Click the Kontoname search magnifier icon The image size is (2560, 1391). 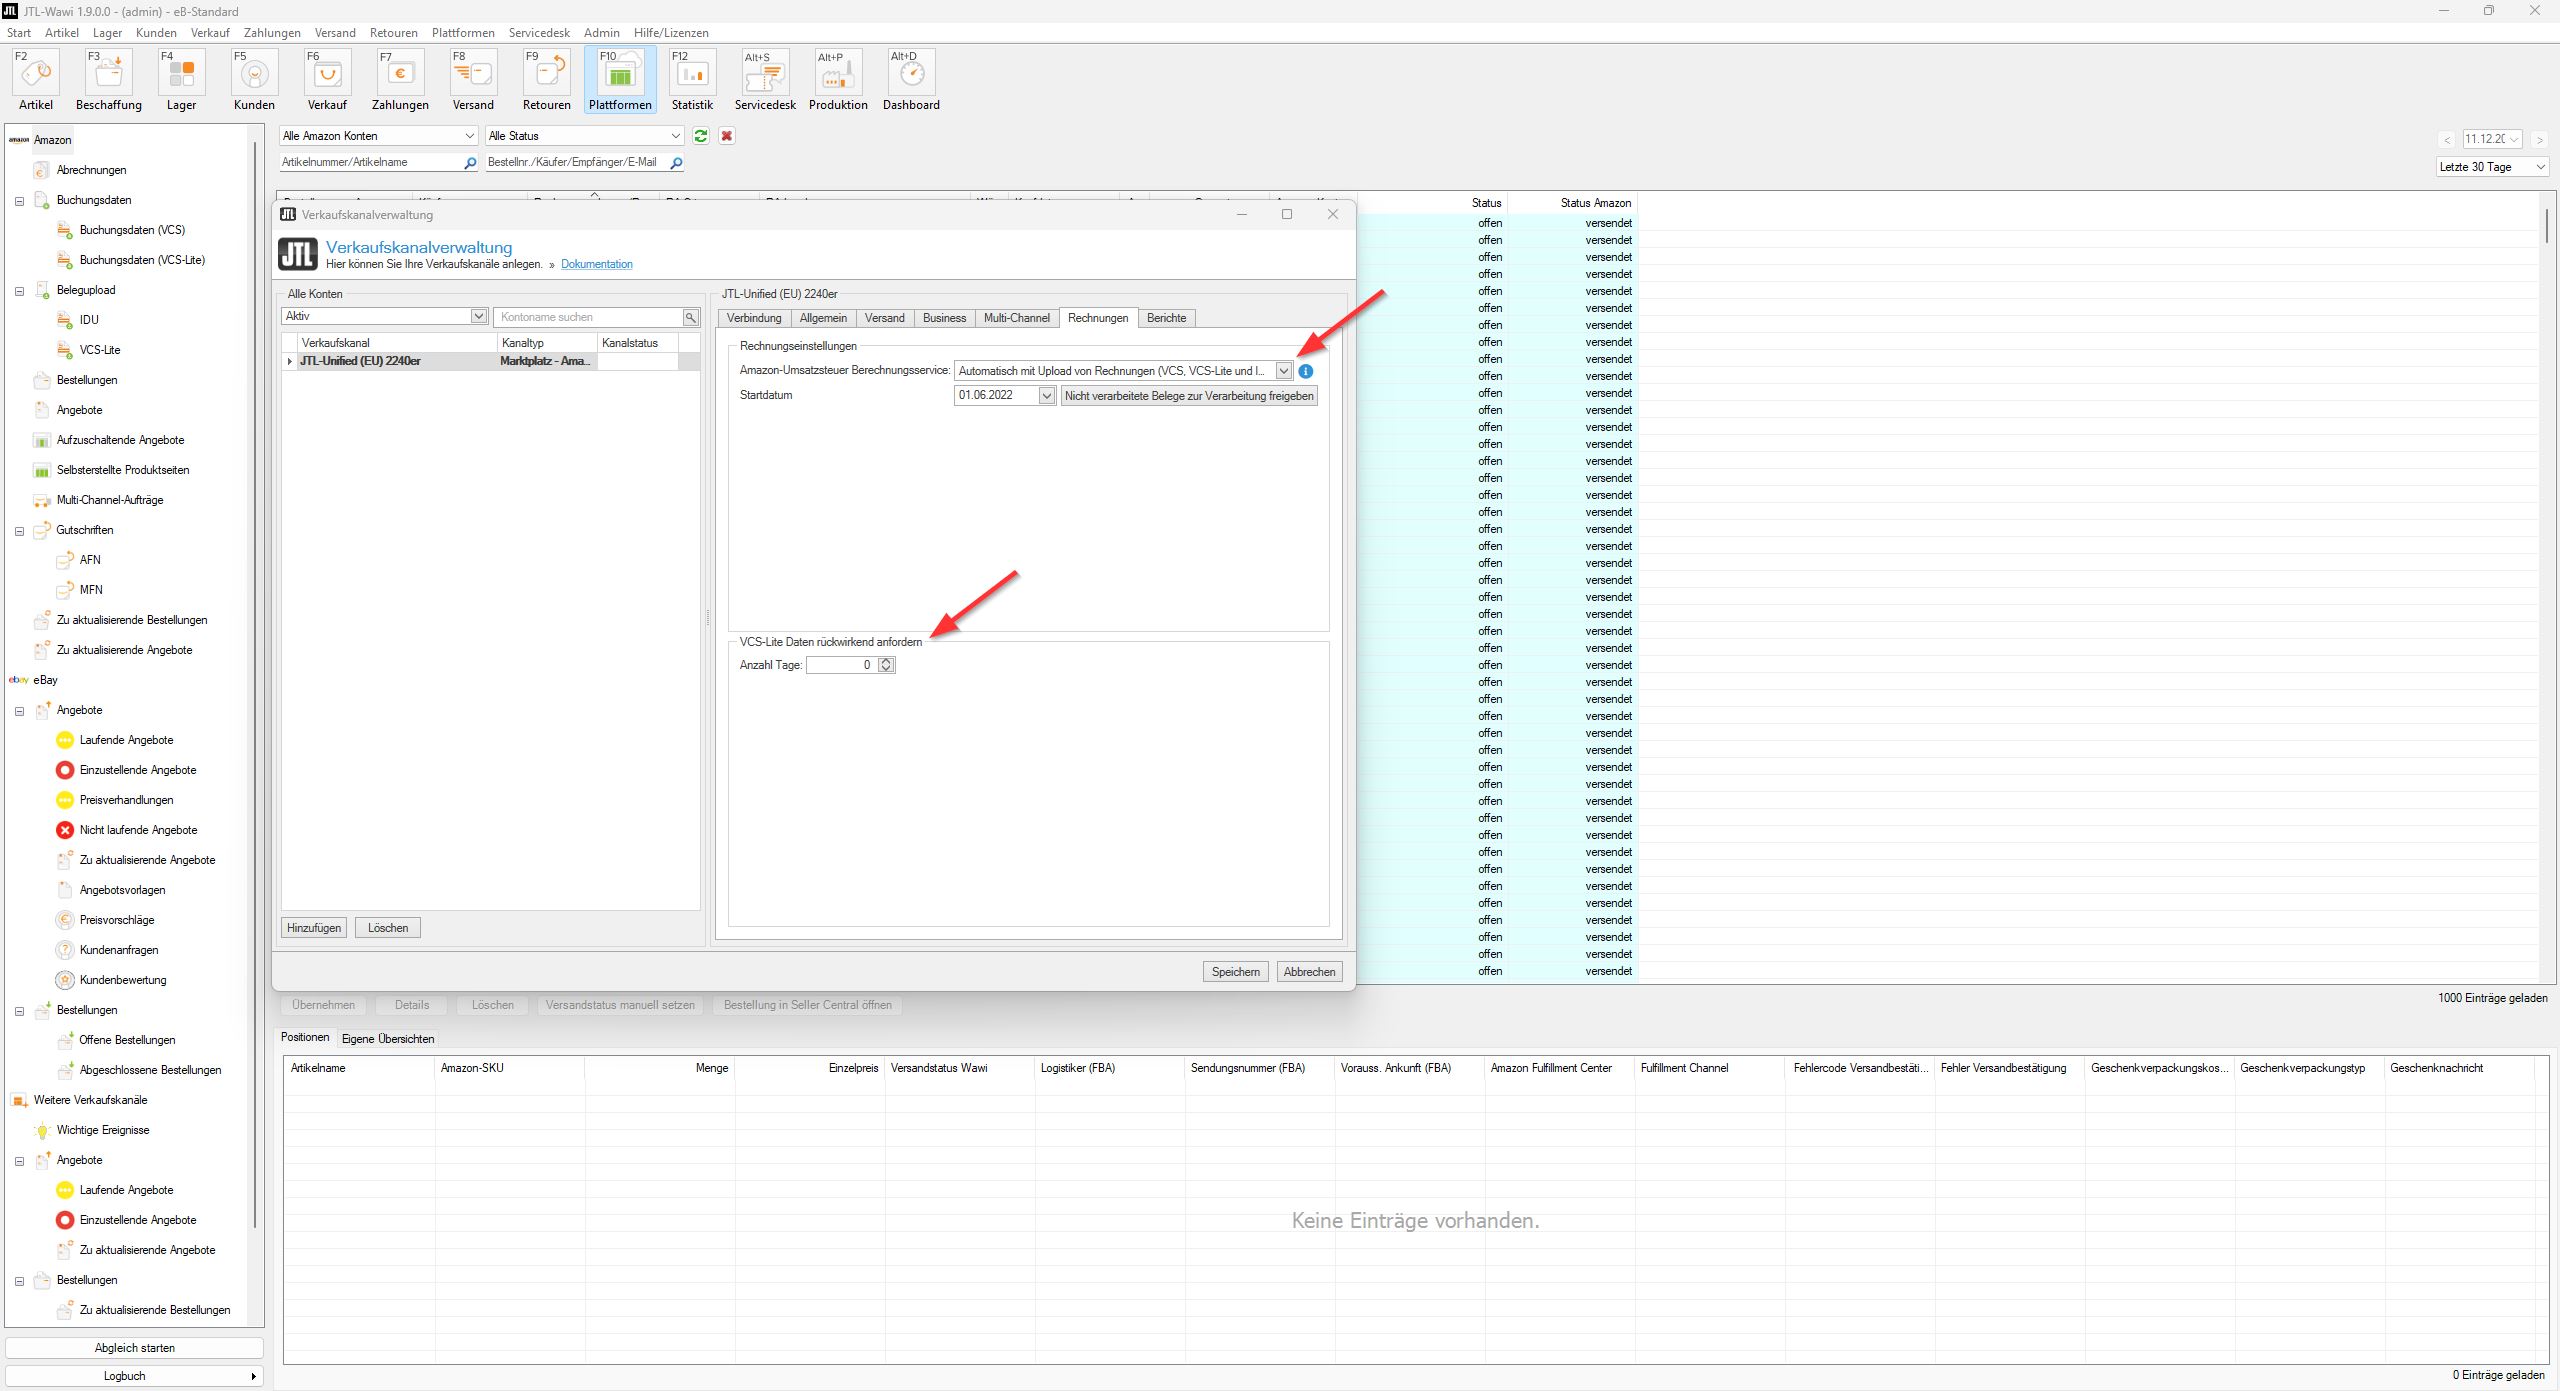690,317
